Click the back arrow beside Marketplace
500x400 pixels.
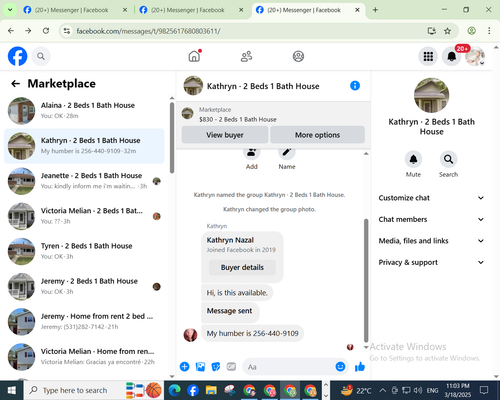tap(15, 83)
